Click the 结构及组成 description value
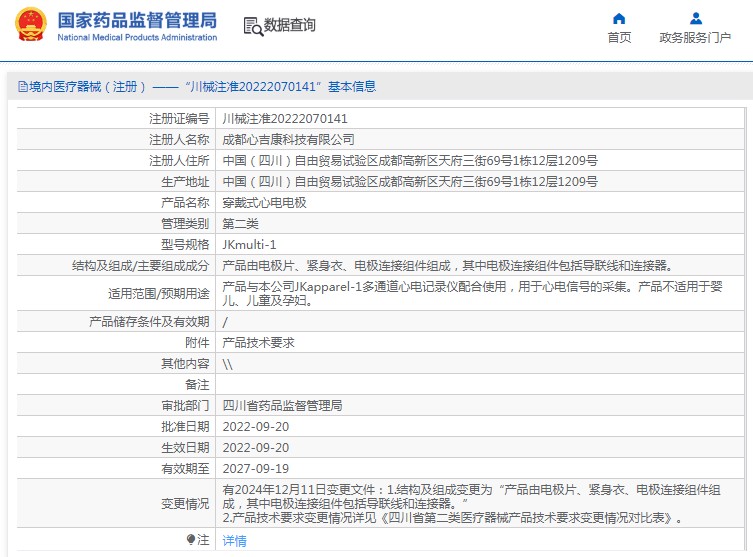The height and width of the screenshot is (557, 753). pos(447,266)
